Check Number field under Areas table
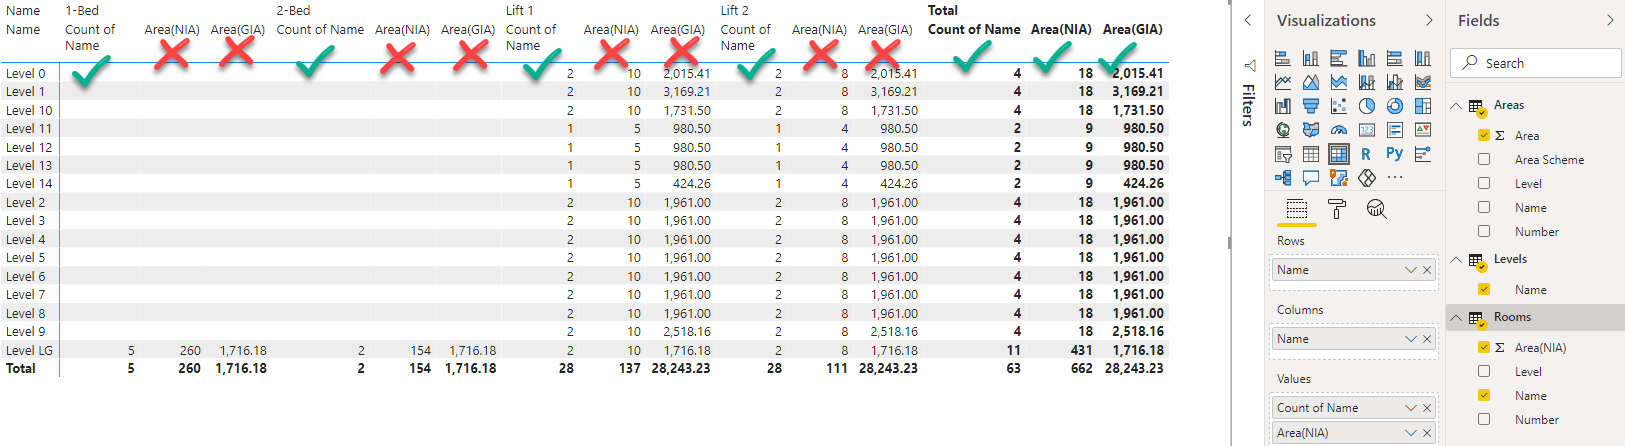This screenshot has width=1625, height=446. point(1484,231)
